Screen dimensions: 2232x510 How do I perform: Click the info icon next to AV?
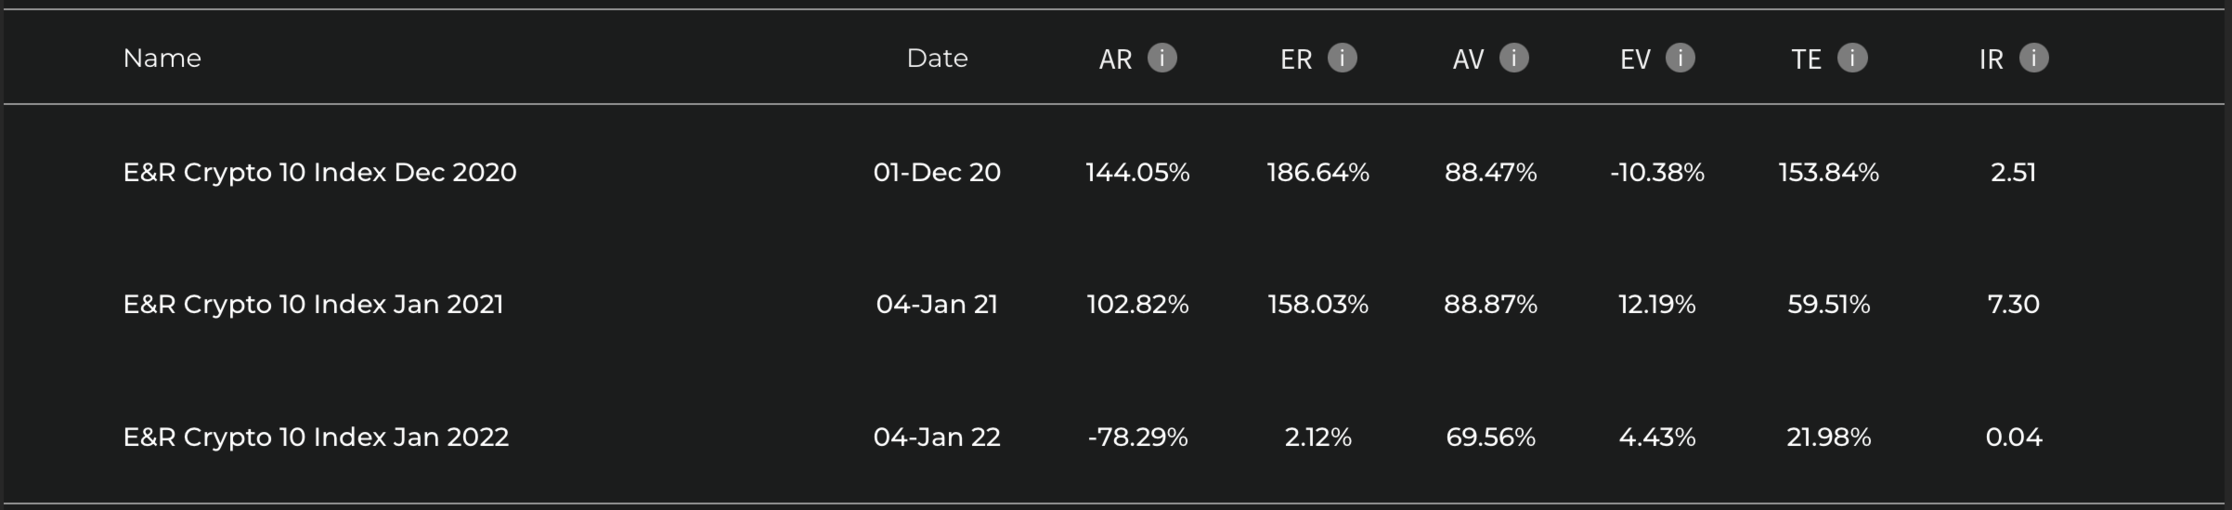[1514, 58]
